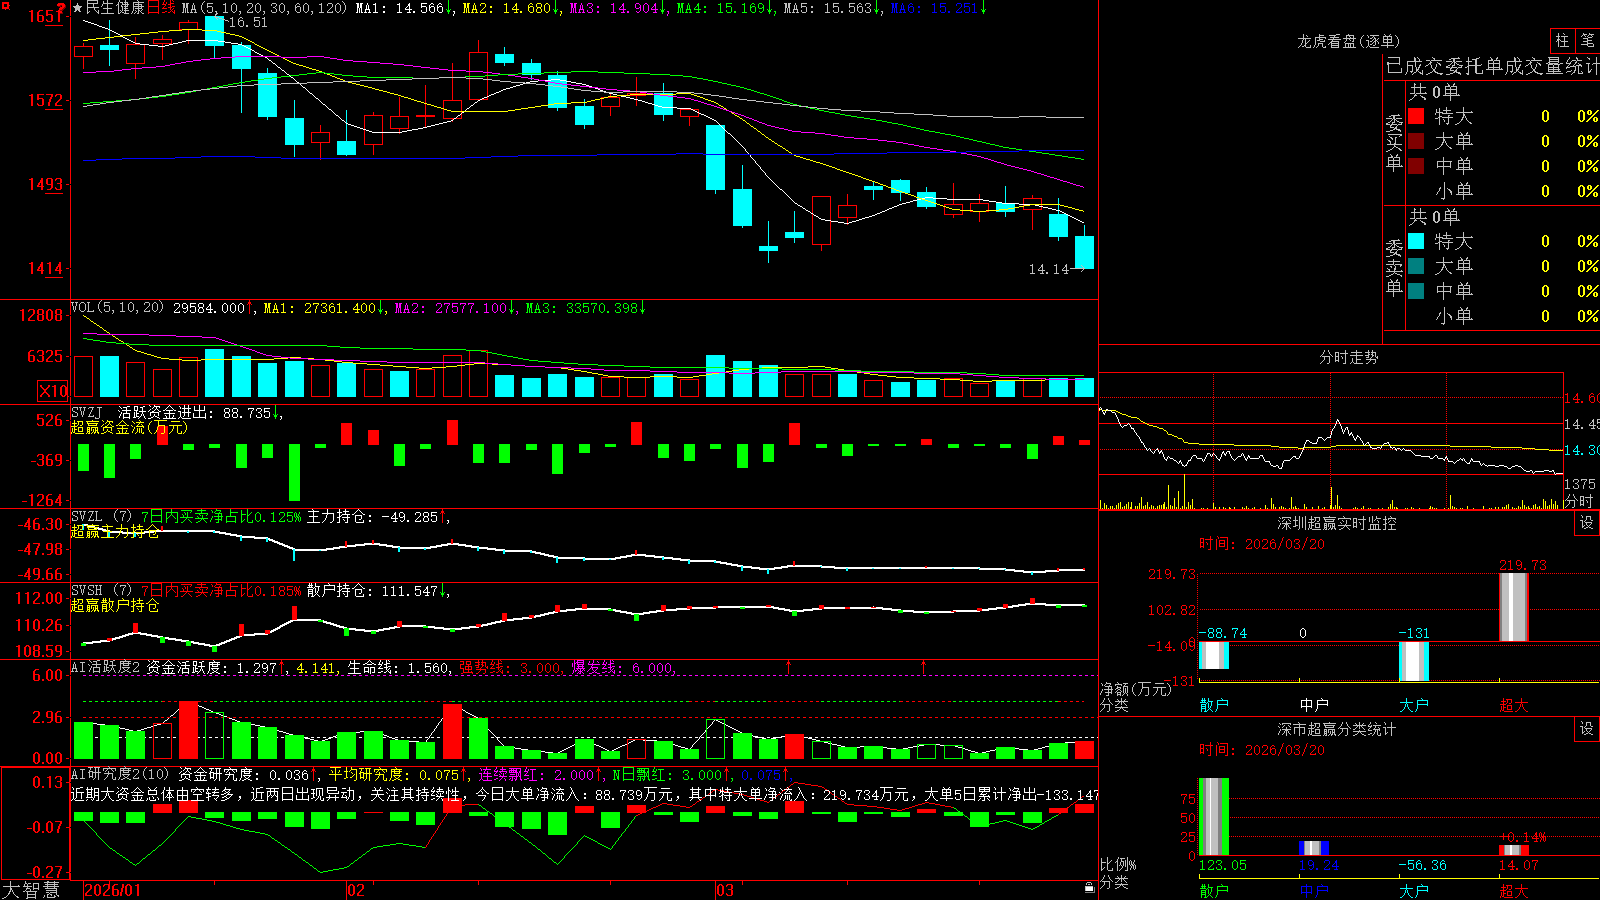Click the 超赢散户持仓 label
Viewport: 1600px width, 900px height.
coord(115,605)
